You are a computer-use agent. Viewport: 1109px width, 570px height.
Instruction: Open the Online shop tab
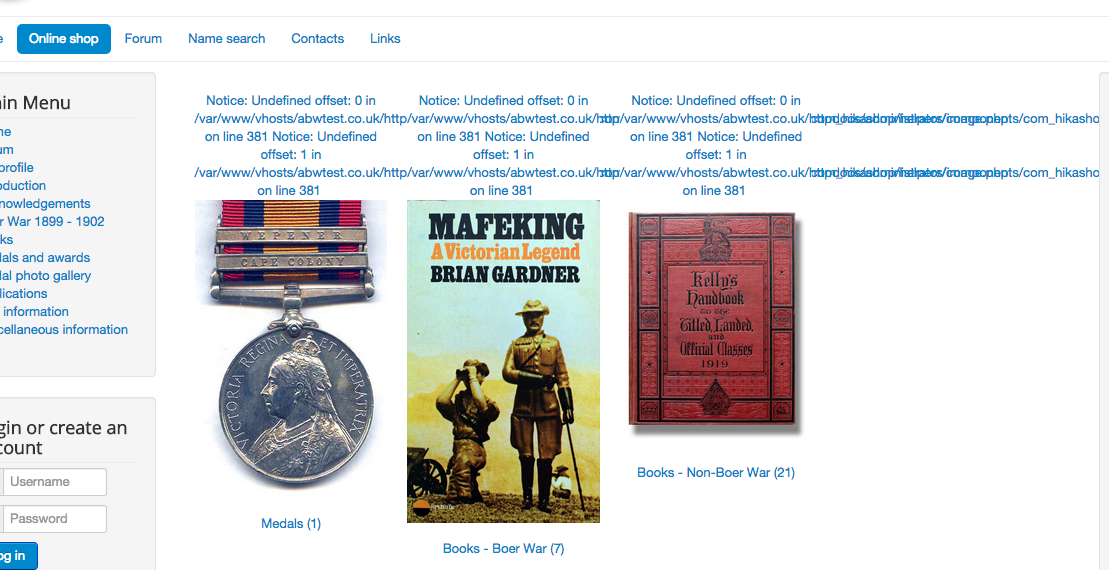pos(64,39)
